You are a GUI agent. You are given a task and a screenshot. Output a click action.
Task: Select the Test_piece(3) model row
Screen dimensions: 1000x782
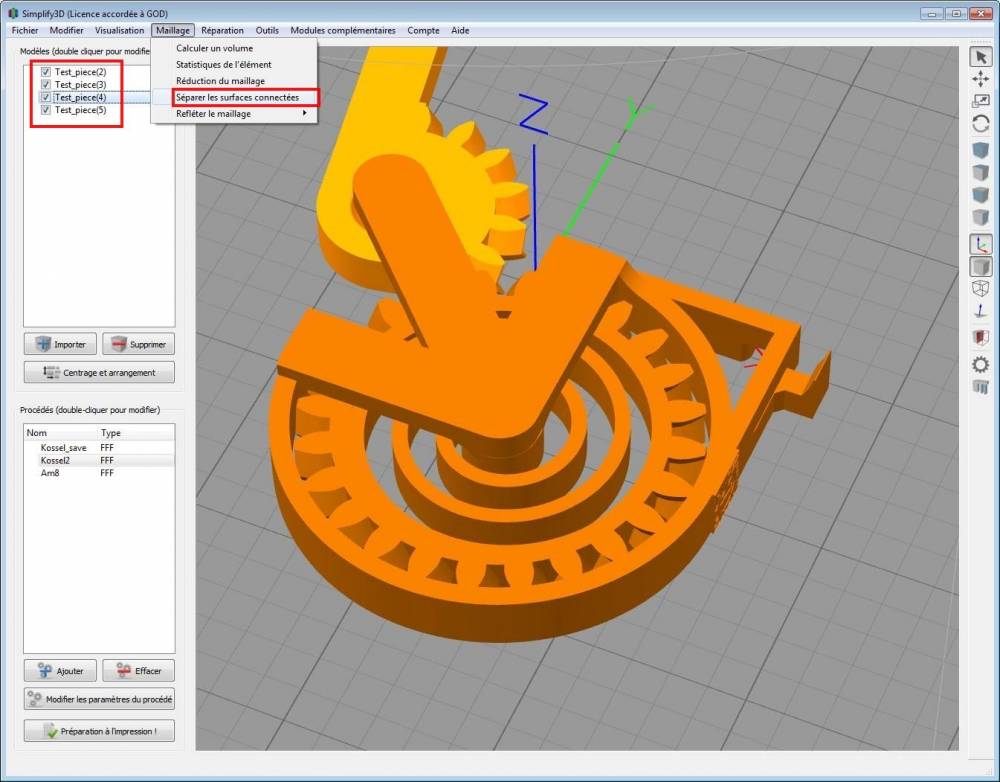[x=80, y=85]
